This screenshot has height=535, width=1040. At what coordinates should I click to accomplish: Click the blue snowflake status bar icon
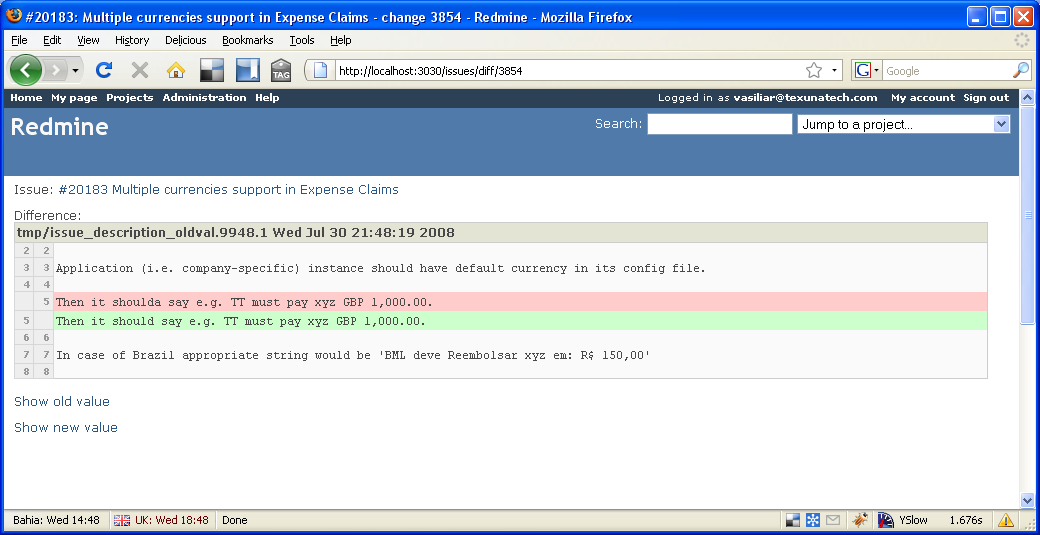click(812, 520)
